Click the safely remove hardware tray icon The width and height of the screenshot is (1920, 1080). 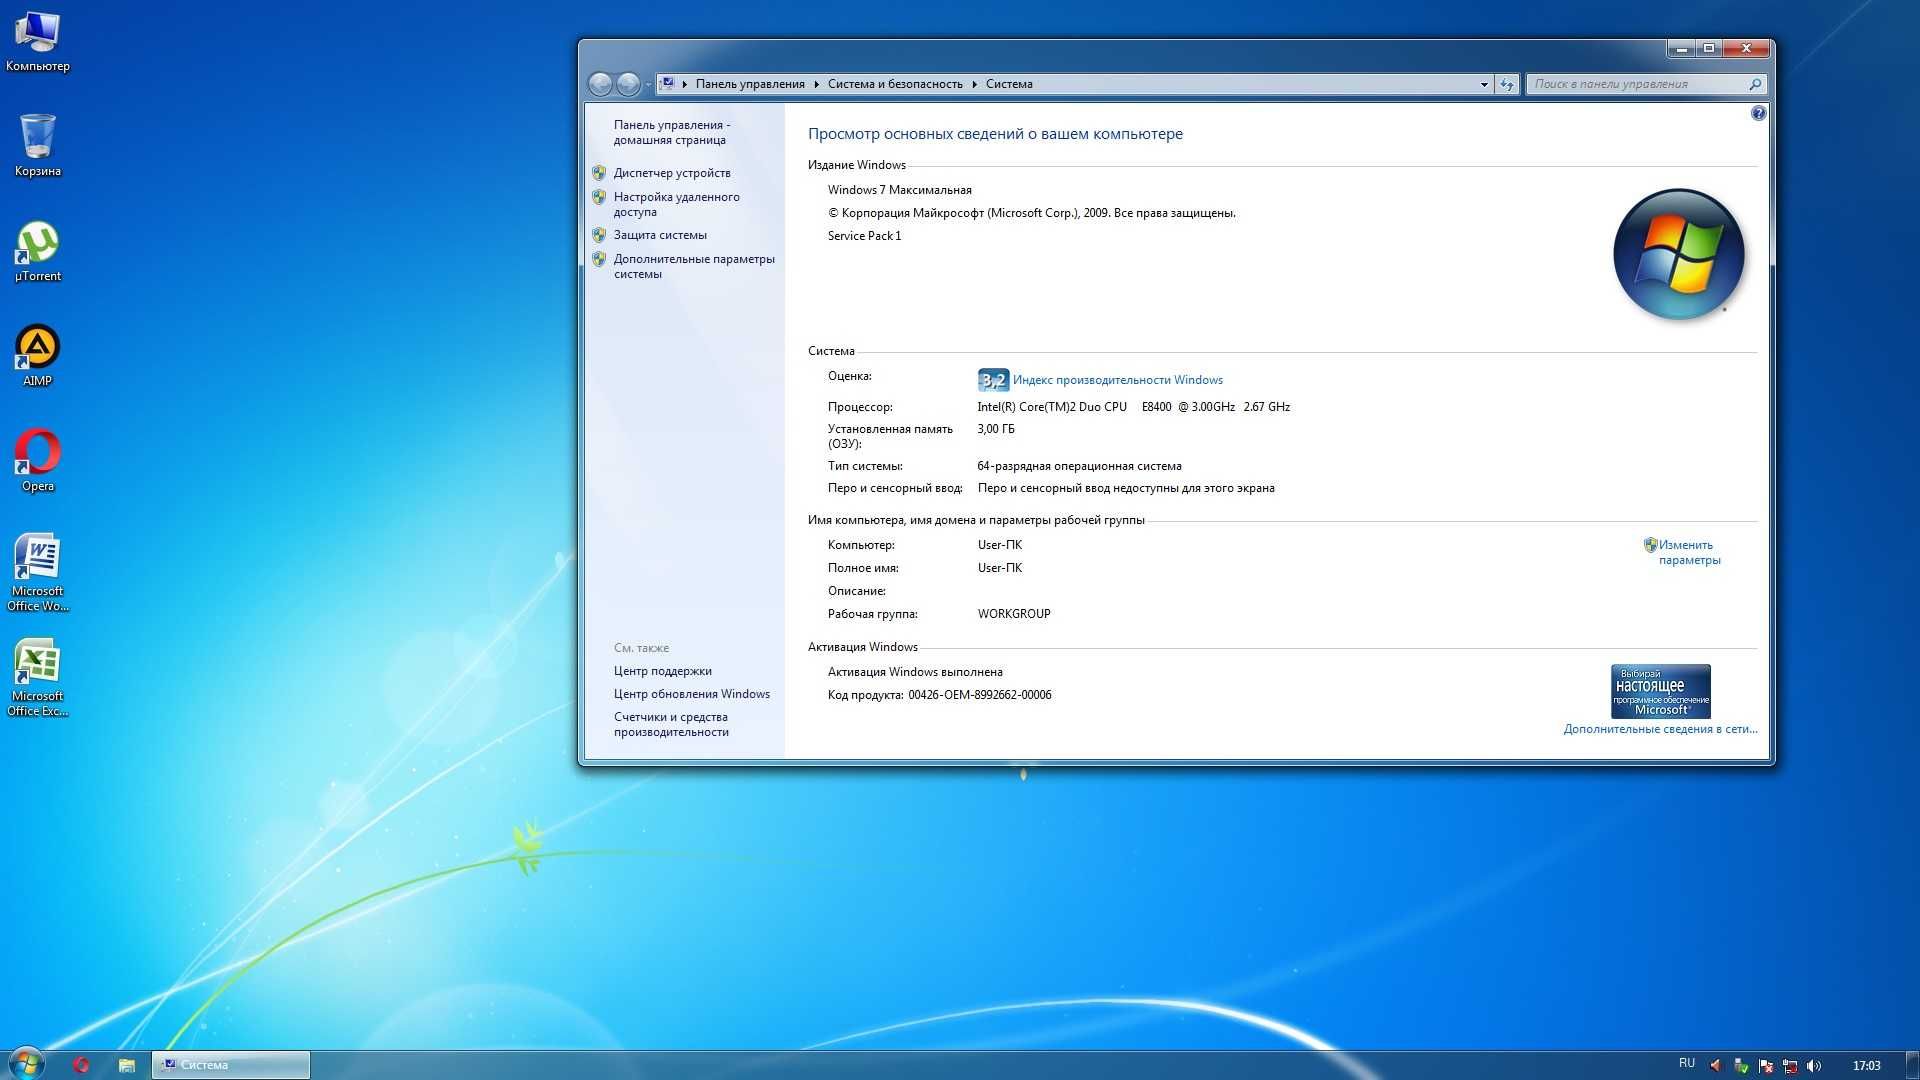tap(1741, 1066)
